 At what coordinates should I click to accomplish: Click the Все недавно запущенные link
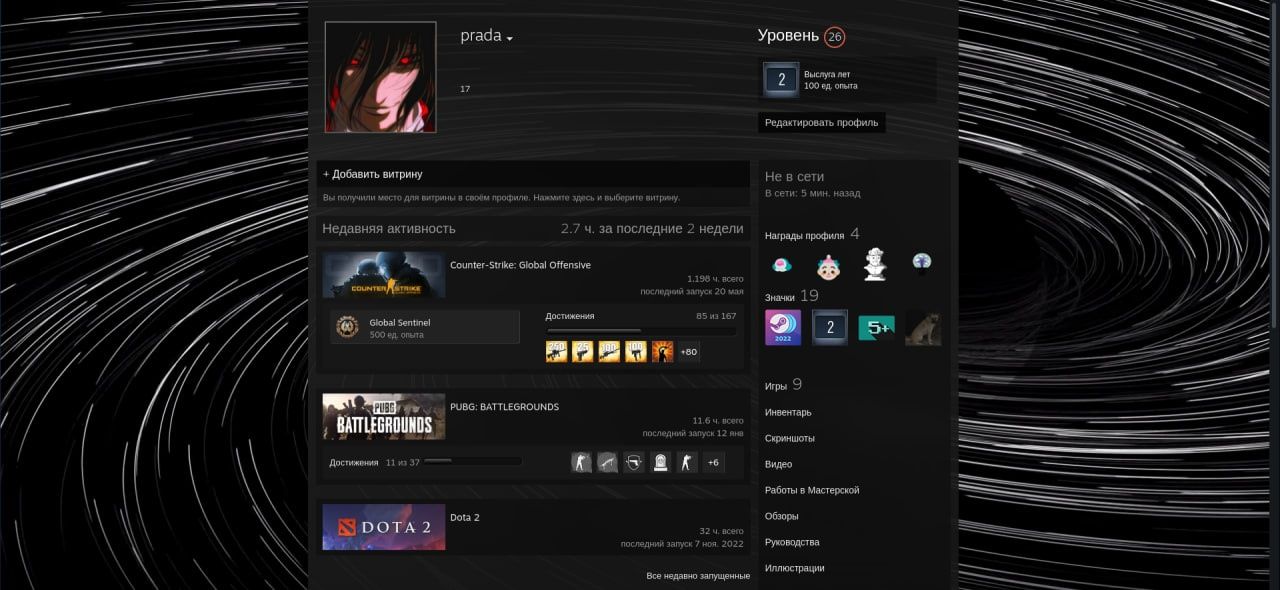(x=698, y=576)
